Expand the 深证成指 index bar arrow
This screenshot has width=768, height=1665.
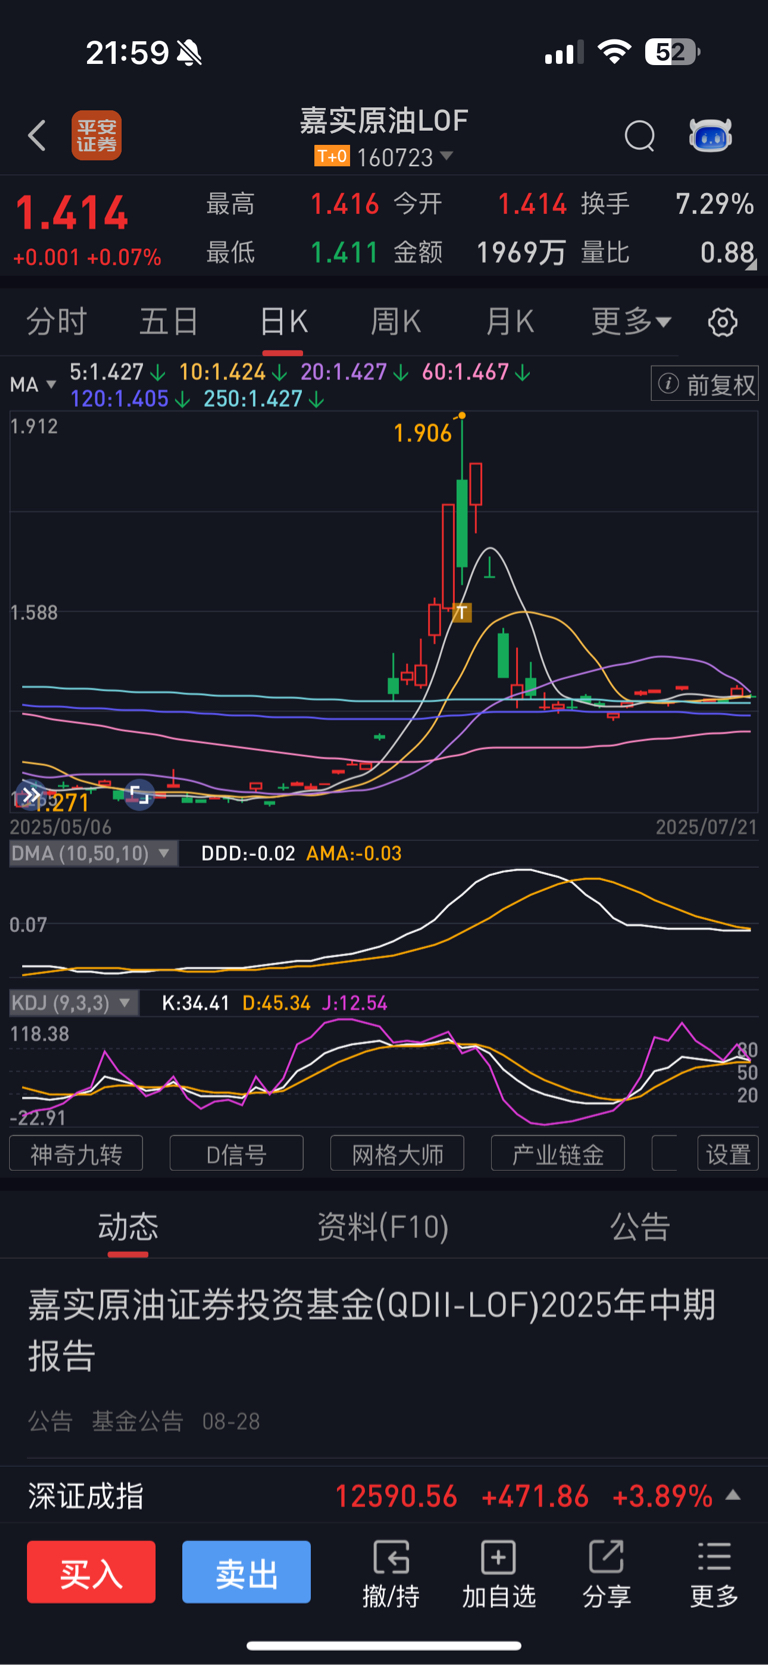coord(733,1495)
